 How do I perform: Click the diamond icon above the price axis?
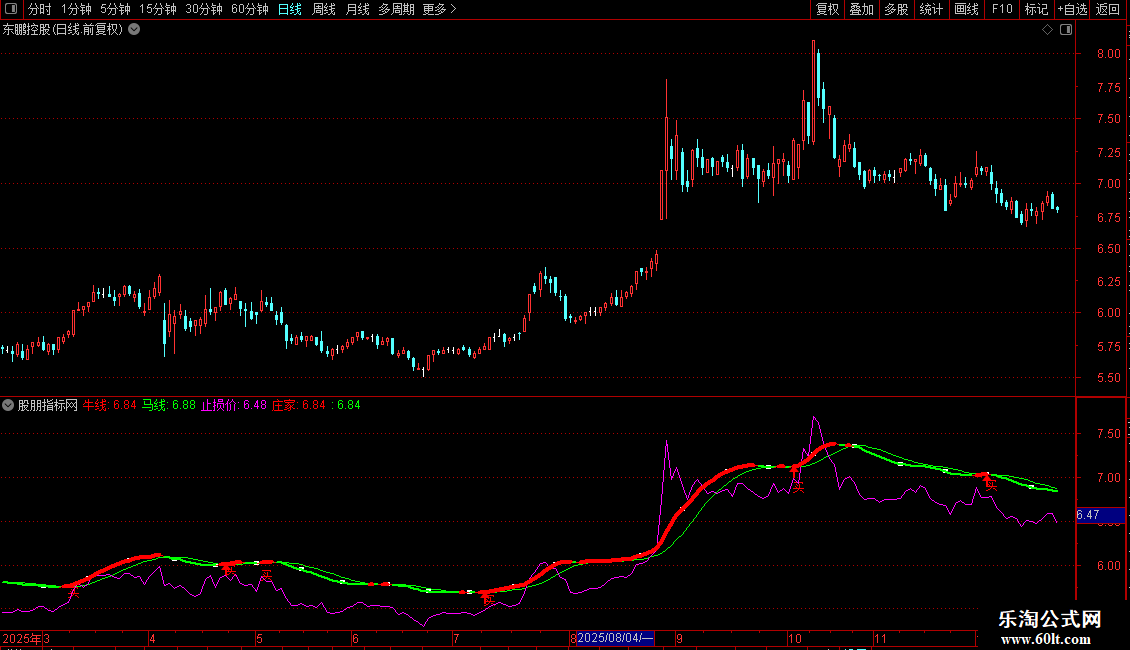coord(1047,30)
